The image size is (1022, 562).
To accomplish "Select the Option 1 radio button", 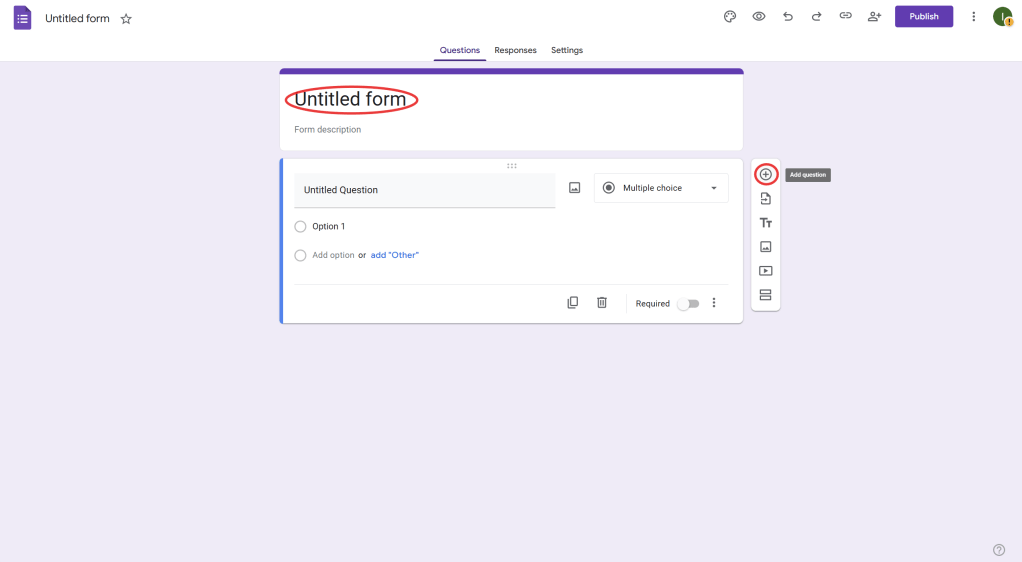I will coord(300,227).
